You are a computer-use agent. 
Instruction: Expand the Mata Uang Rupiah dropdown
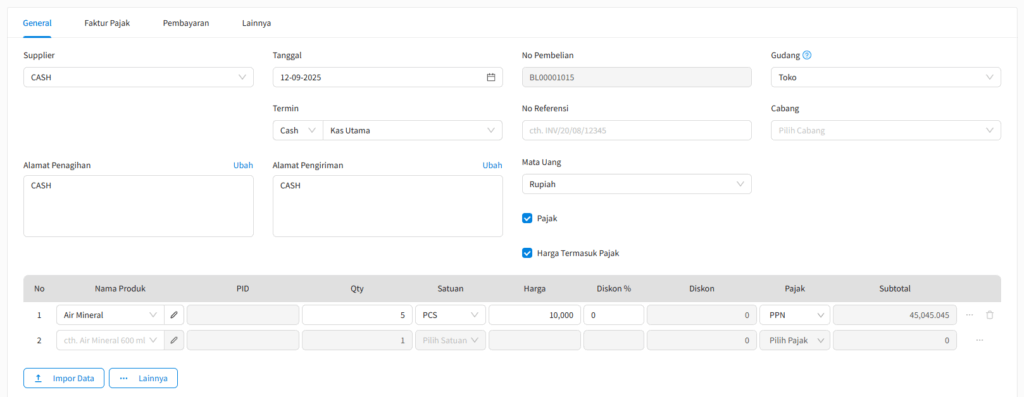pyautogui.click(x=637, y=184)
